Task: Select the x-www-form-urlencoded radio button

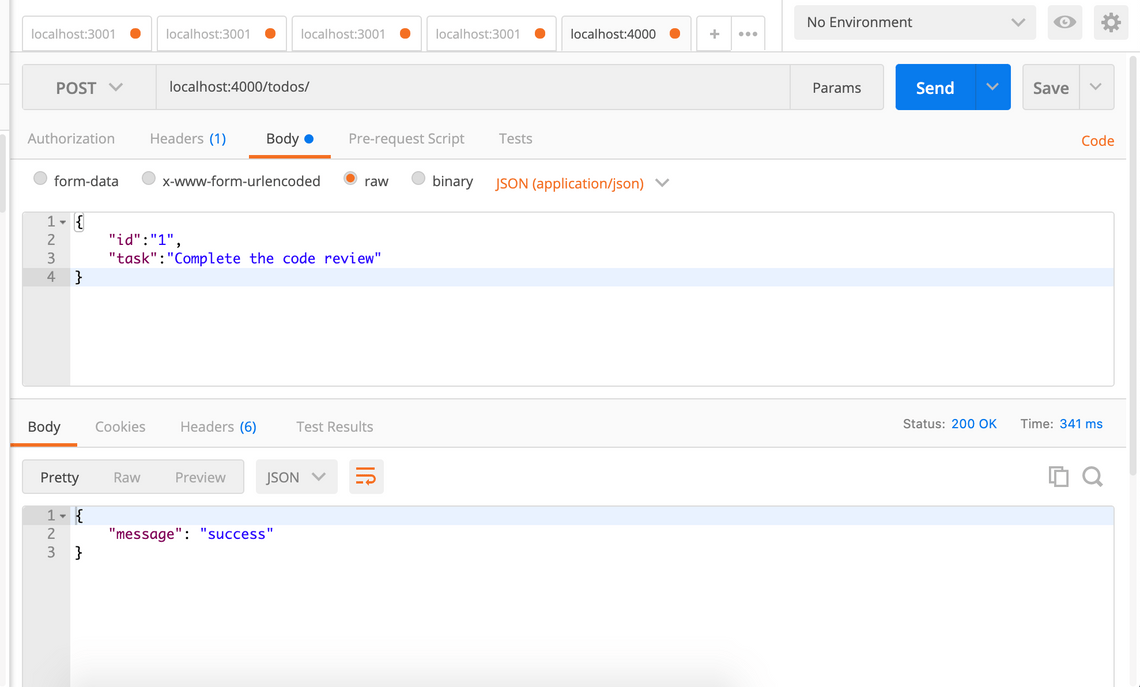Action: click(x=148, y=178)
